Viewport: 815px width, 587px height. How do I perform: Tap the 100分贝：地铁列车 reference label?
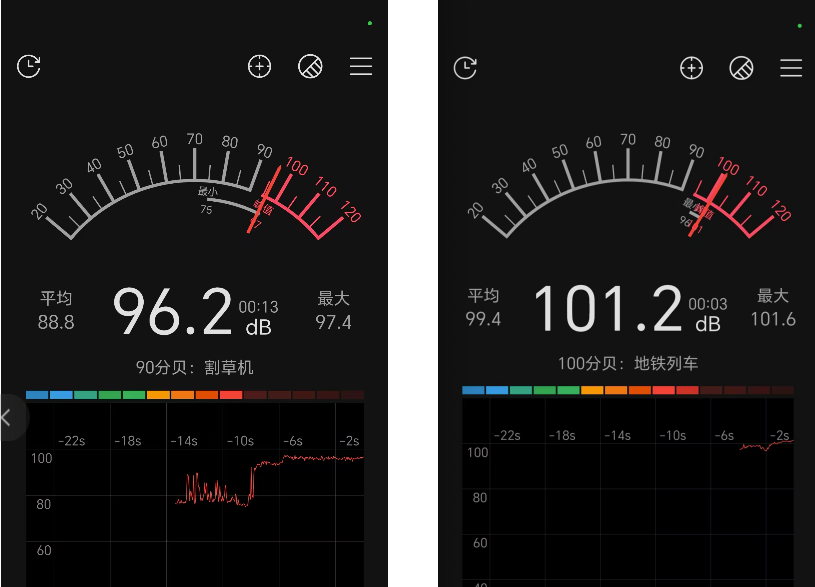628,364
